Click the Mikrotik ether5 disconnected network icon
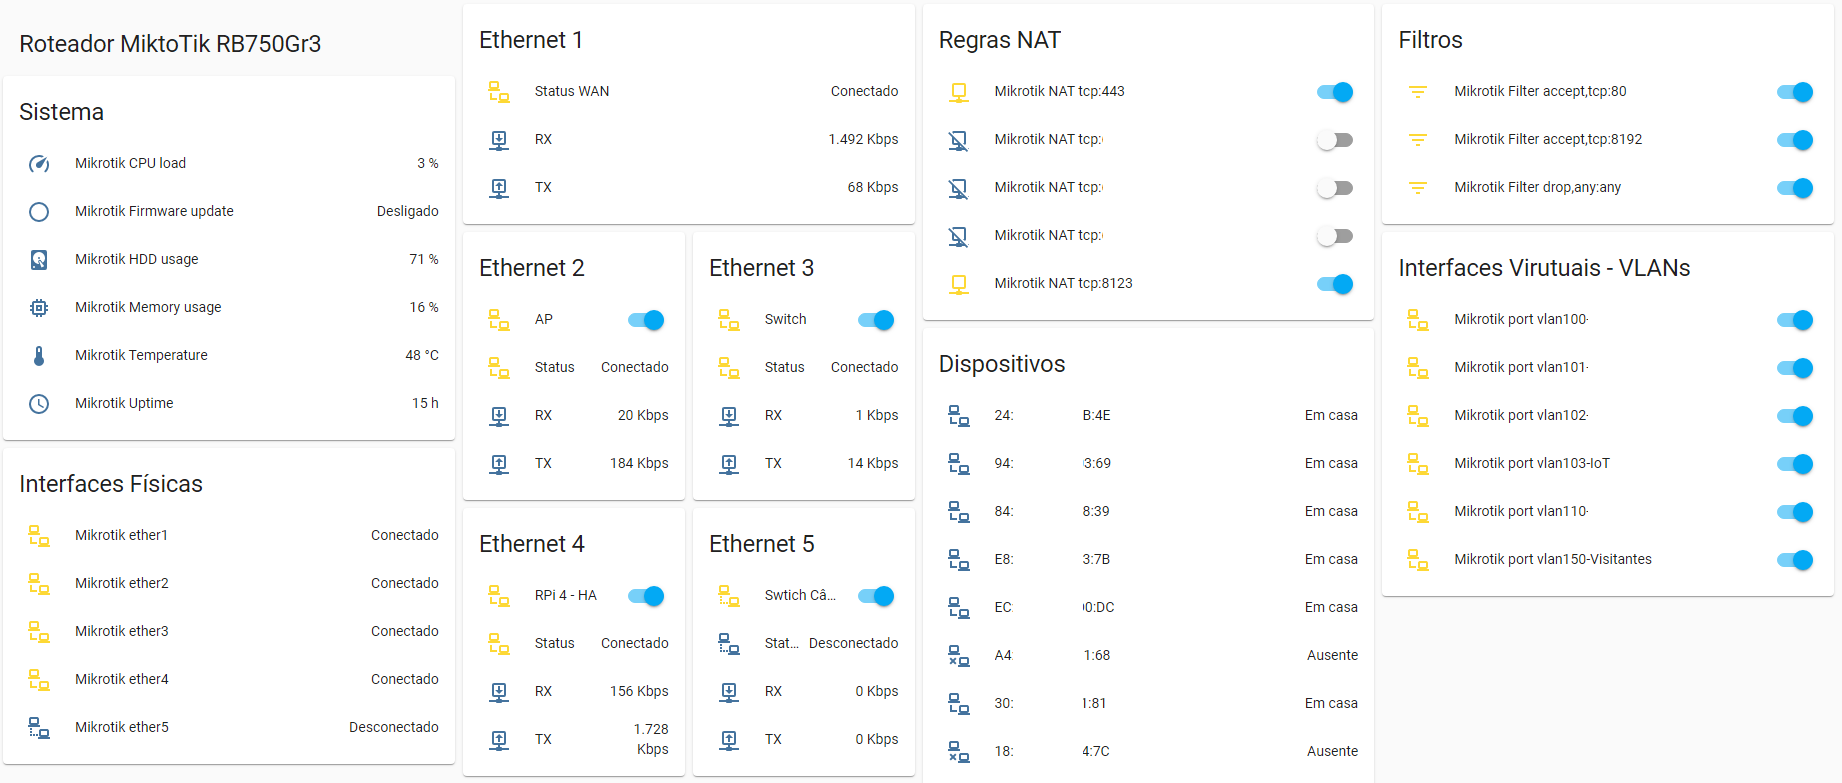Image resolution: width=1842 pixels, height=783 pixels. (x=39, y=728)
